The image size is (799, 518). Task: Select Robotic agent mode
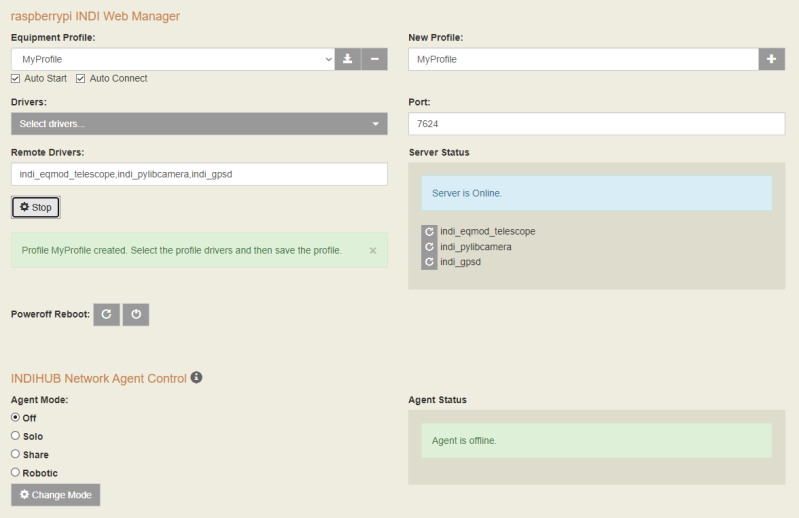16,472
